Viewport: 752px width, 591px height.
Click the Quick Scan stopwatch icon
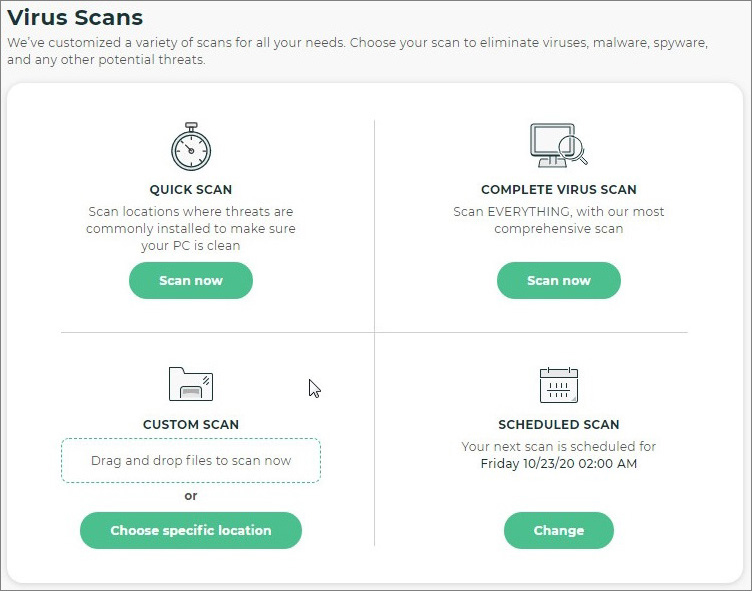191,146
